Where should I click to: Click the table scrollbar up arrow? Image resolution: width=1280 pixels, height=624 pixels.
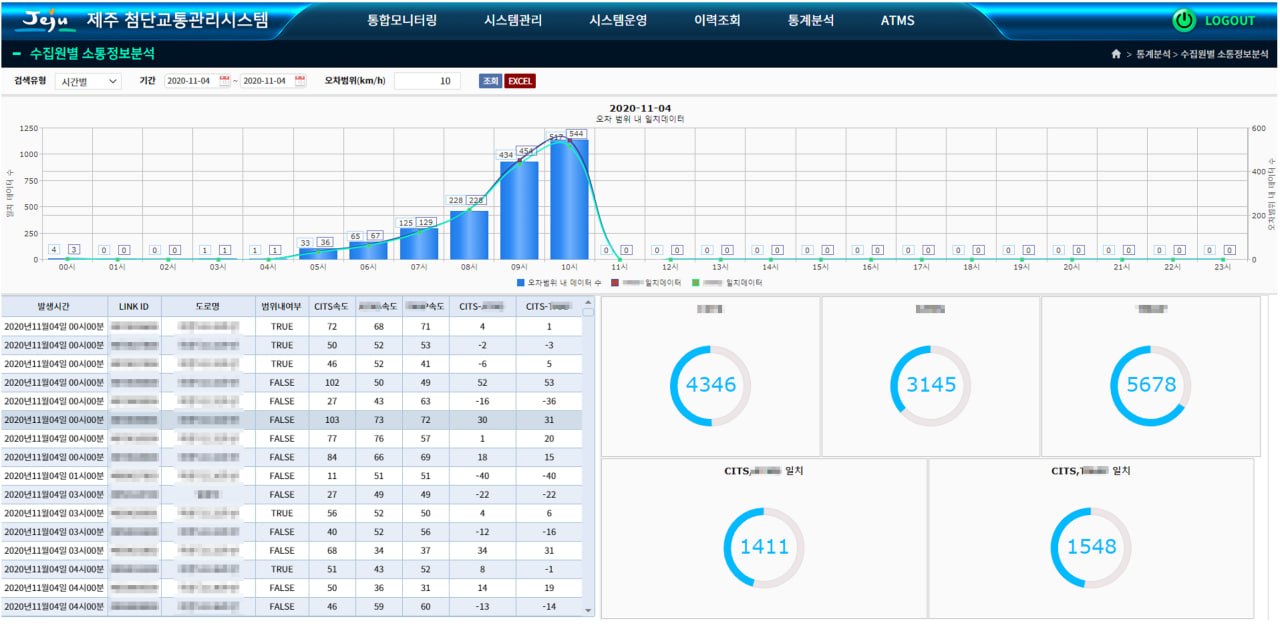tap(588, 312)
